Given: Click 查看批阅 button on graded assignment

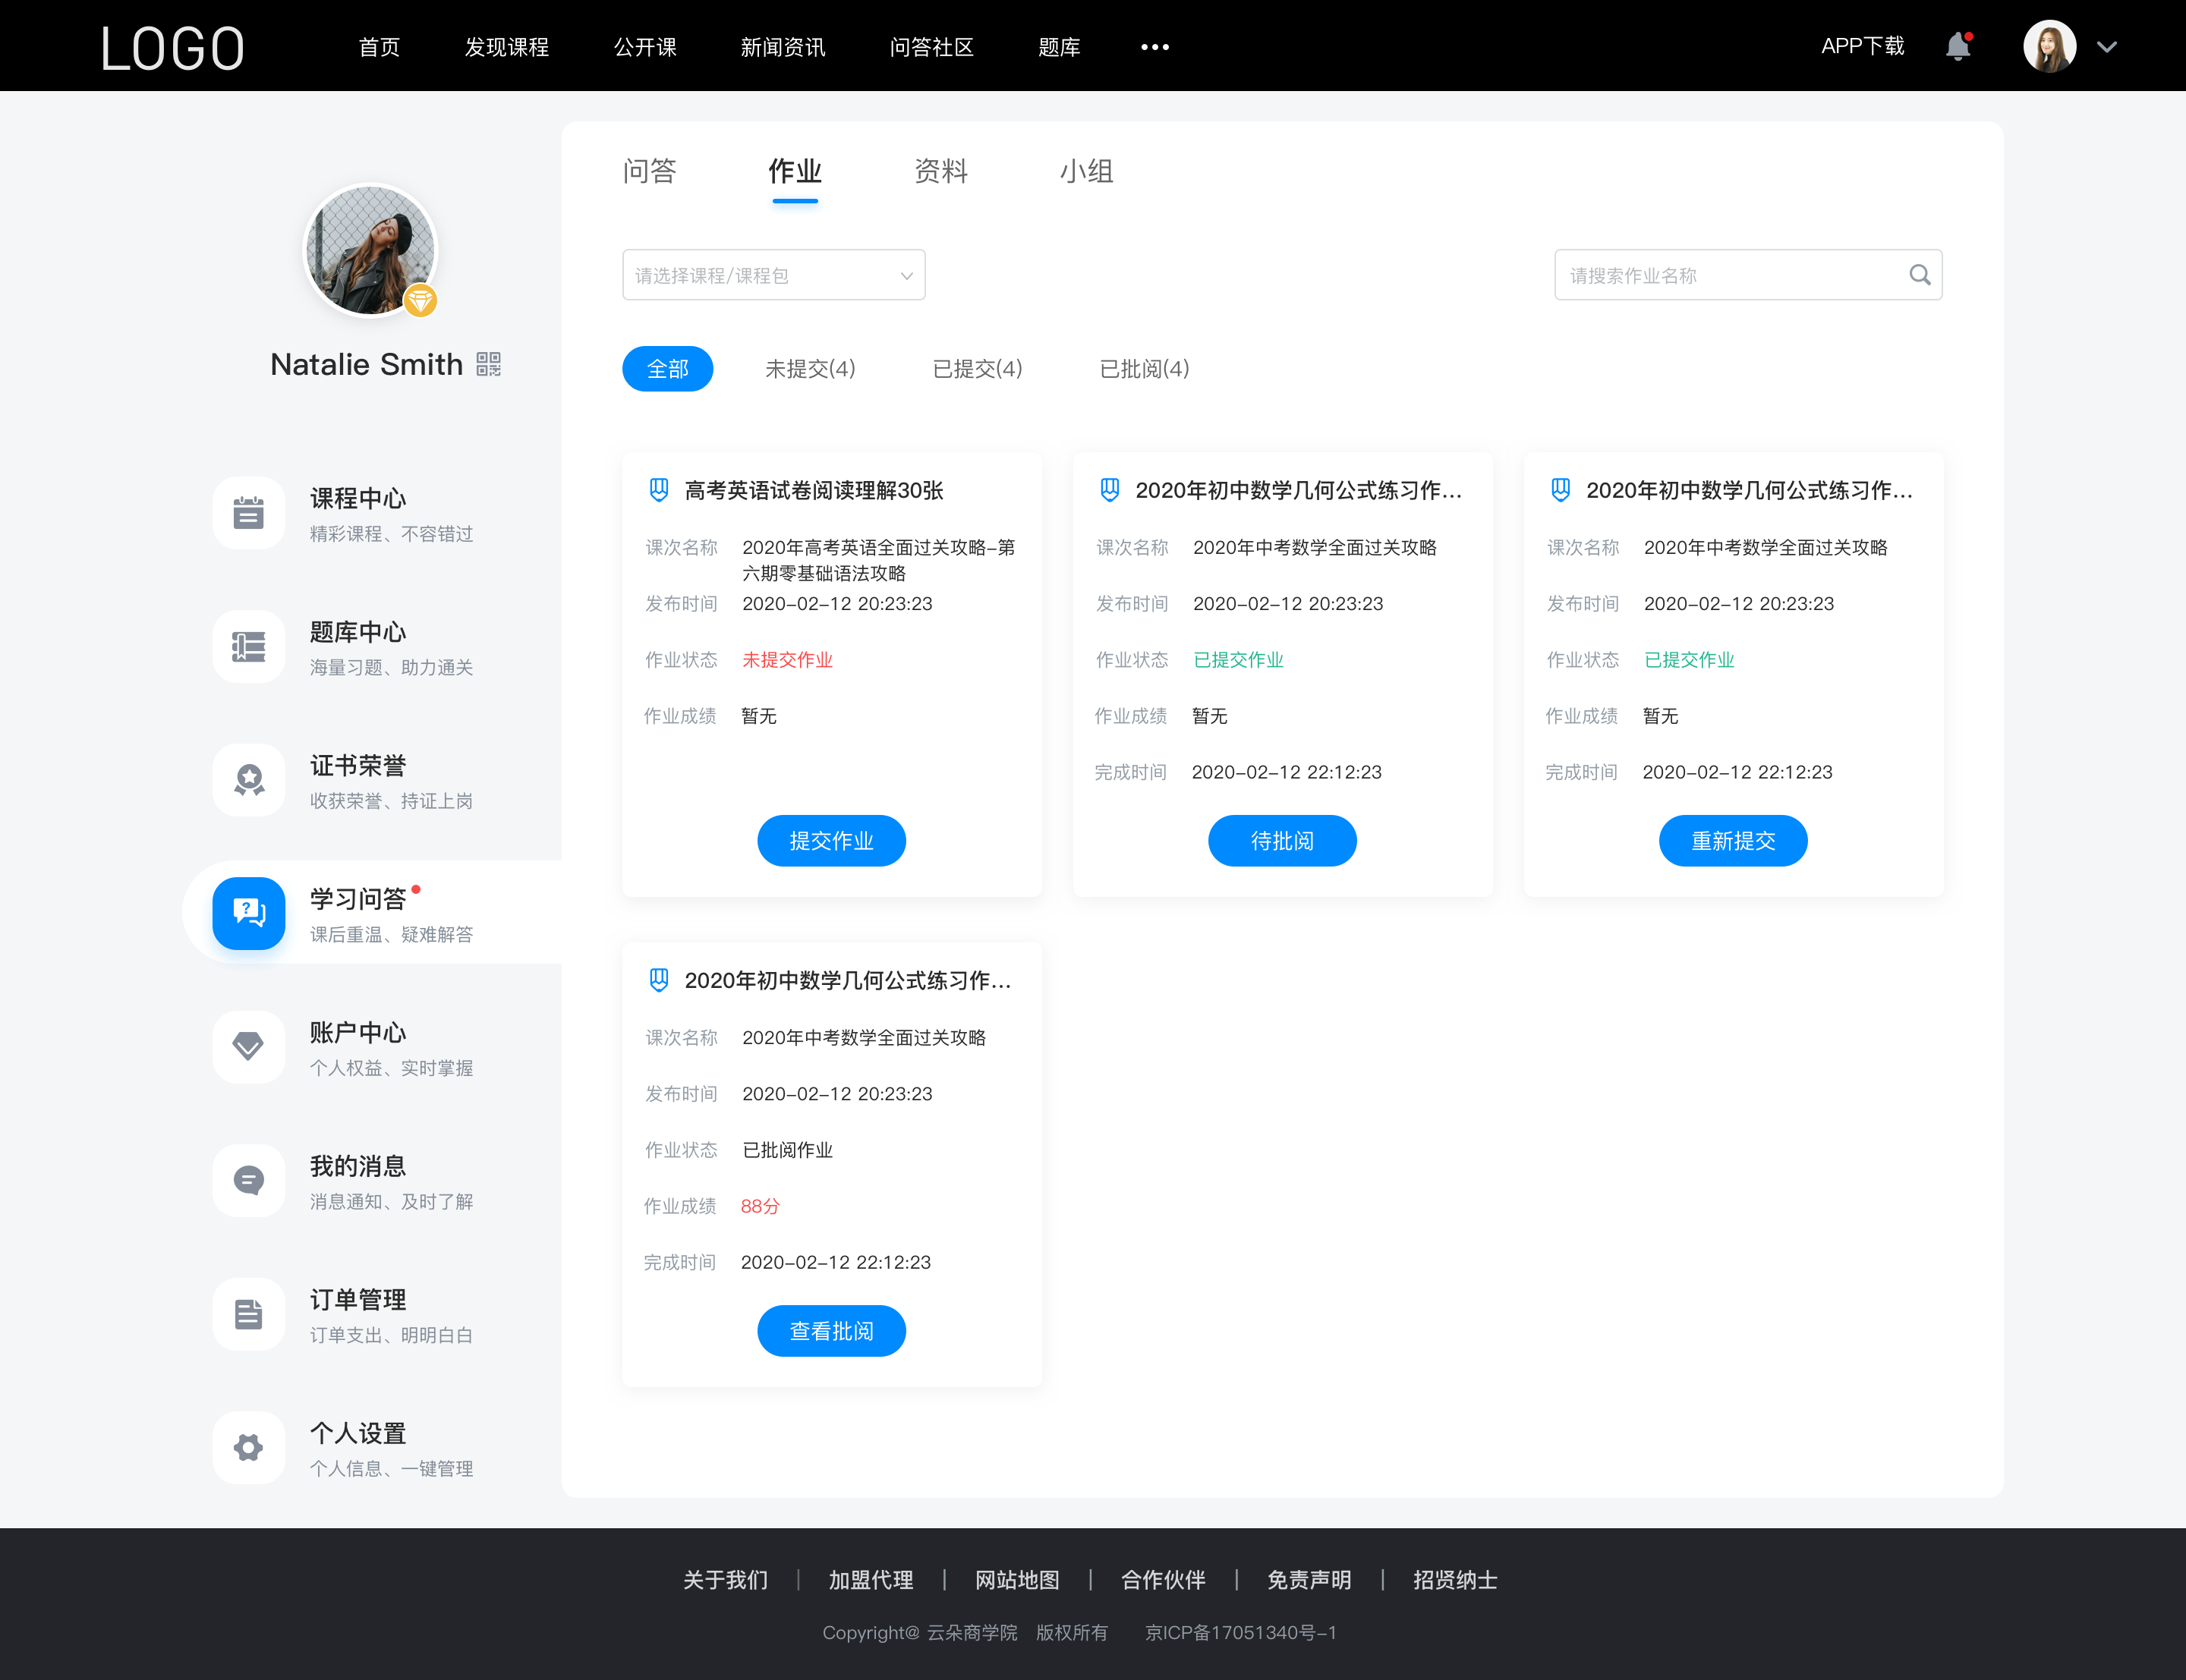Looking at the screenshot, I should [831, 1331].
